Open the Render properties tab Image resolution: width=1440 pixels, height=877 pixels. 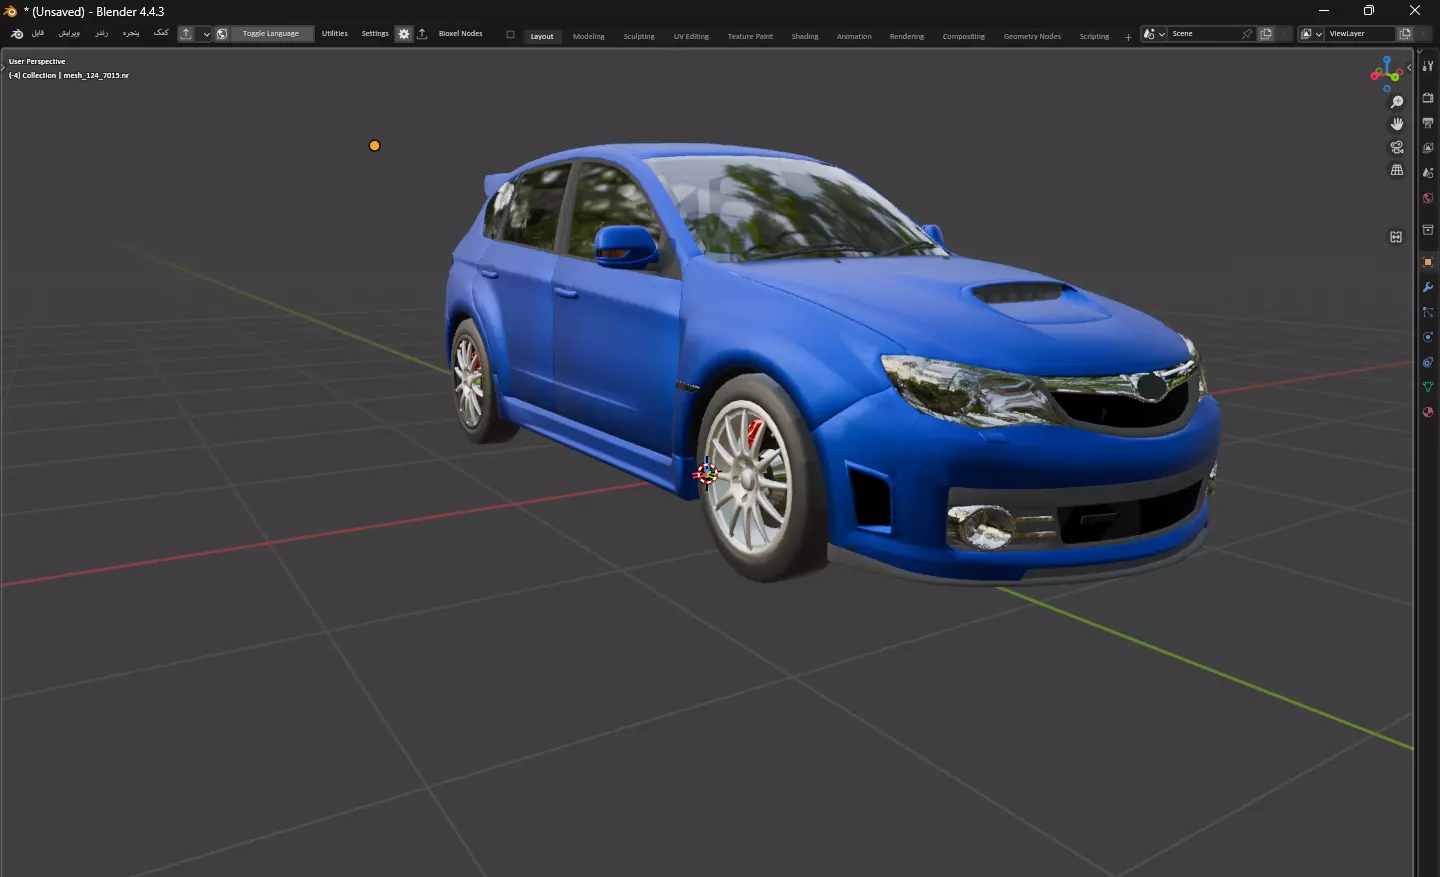pyautogui.click(x=1428, y=98)
